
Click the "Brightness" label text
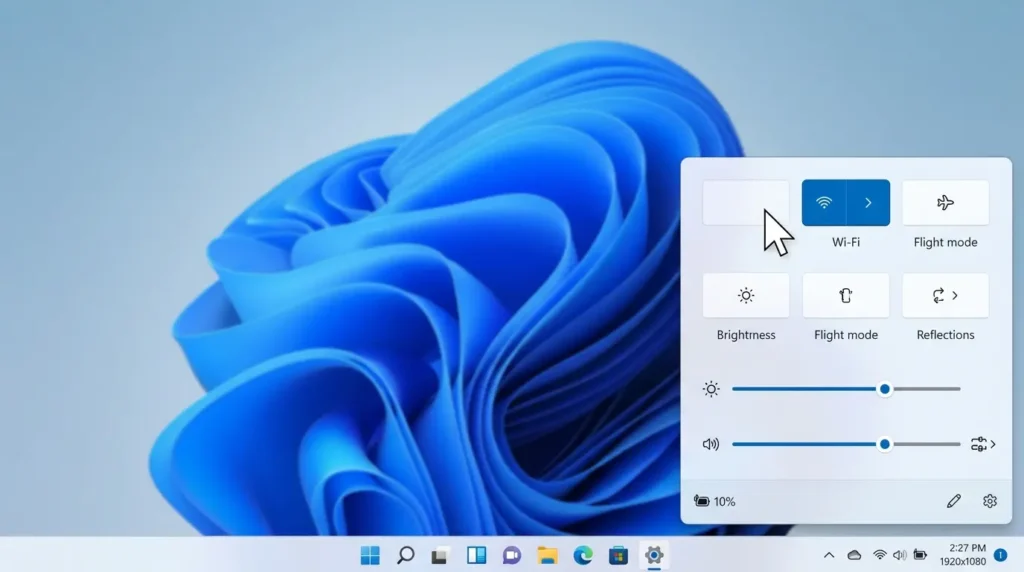tap(746, 335)
